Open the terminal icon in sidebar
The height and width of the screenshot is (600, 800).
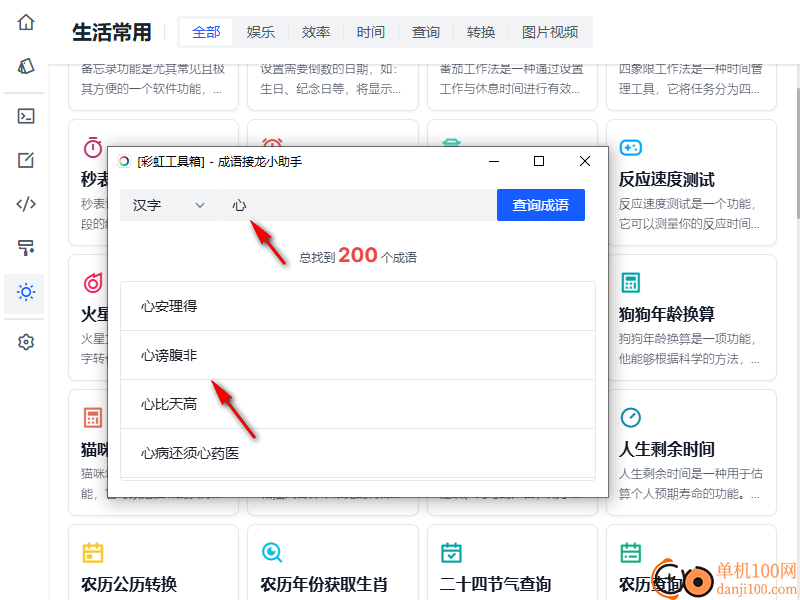point(26,116)
